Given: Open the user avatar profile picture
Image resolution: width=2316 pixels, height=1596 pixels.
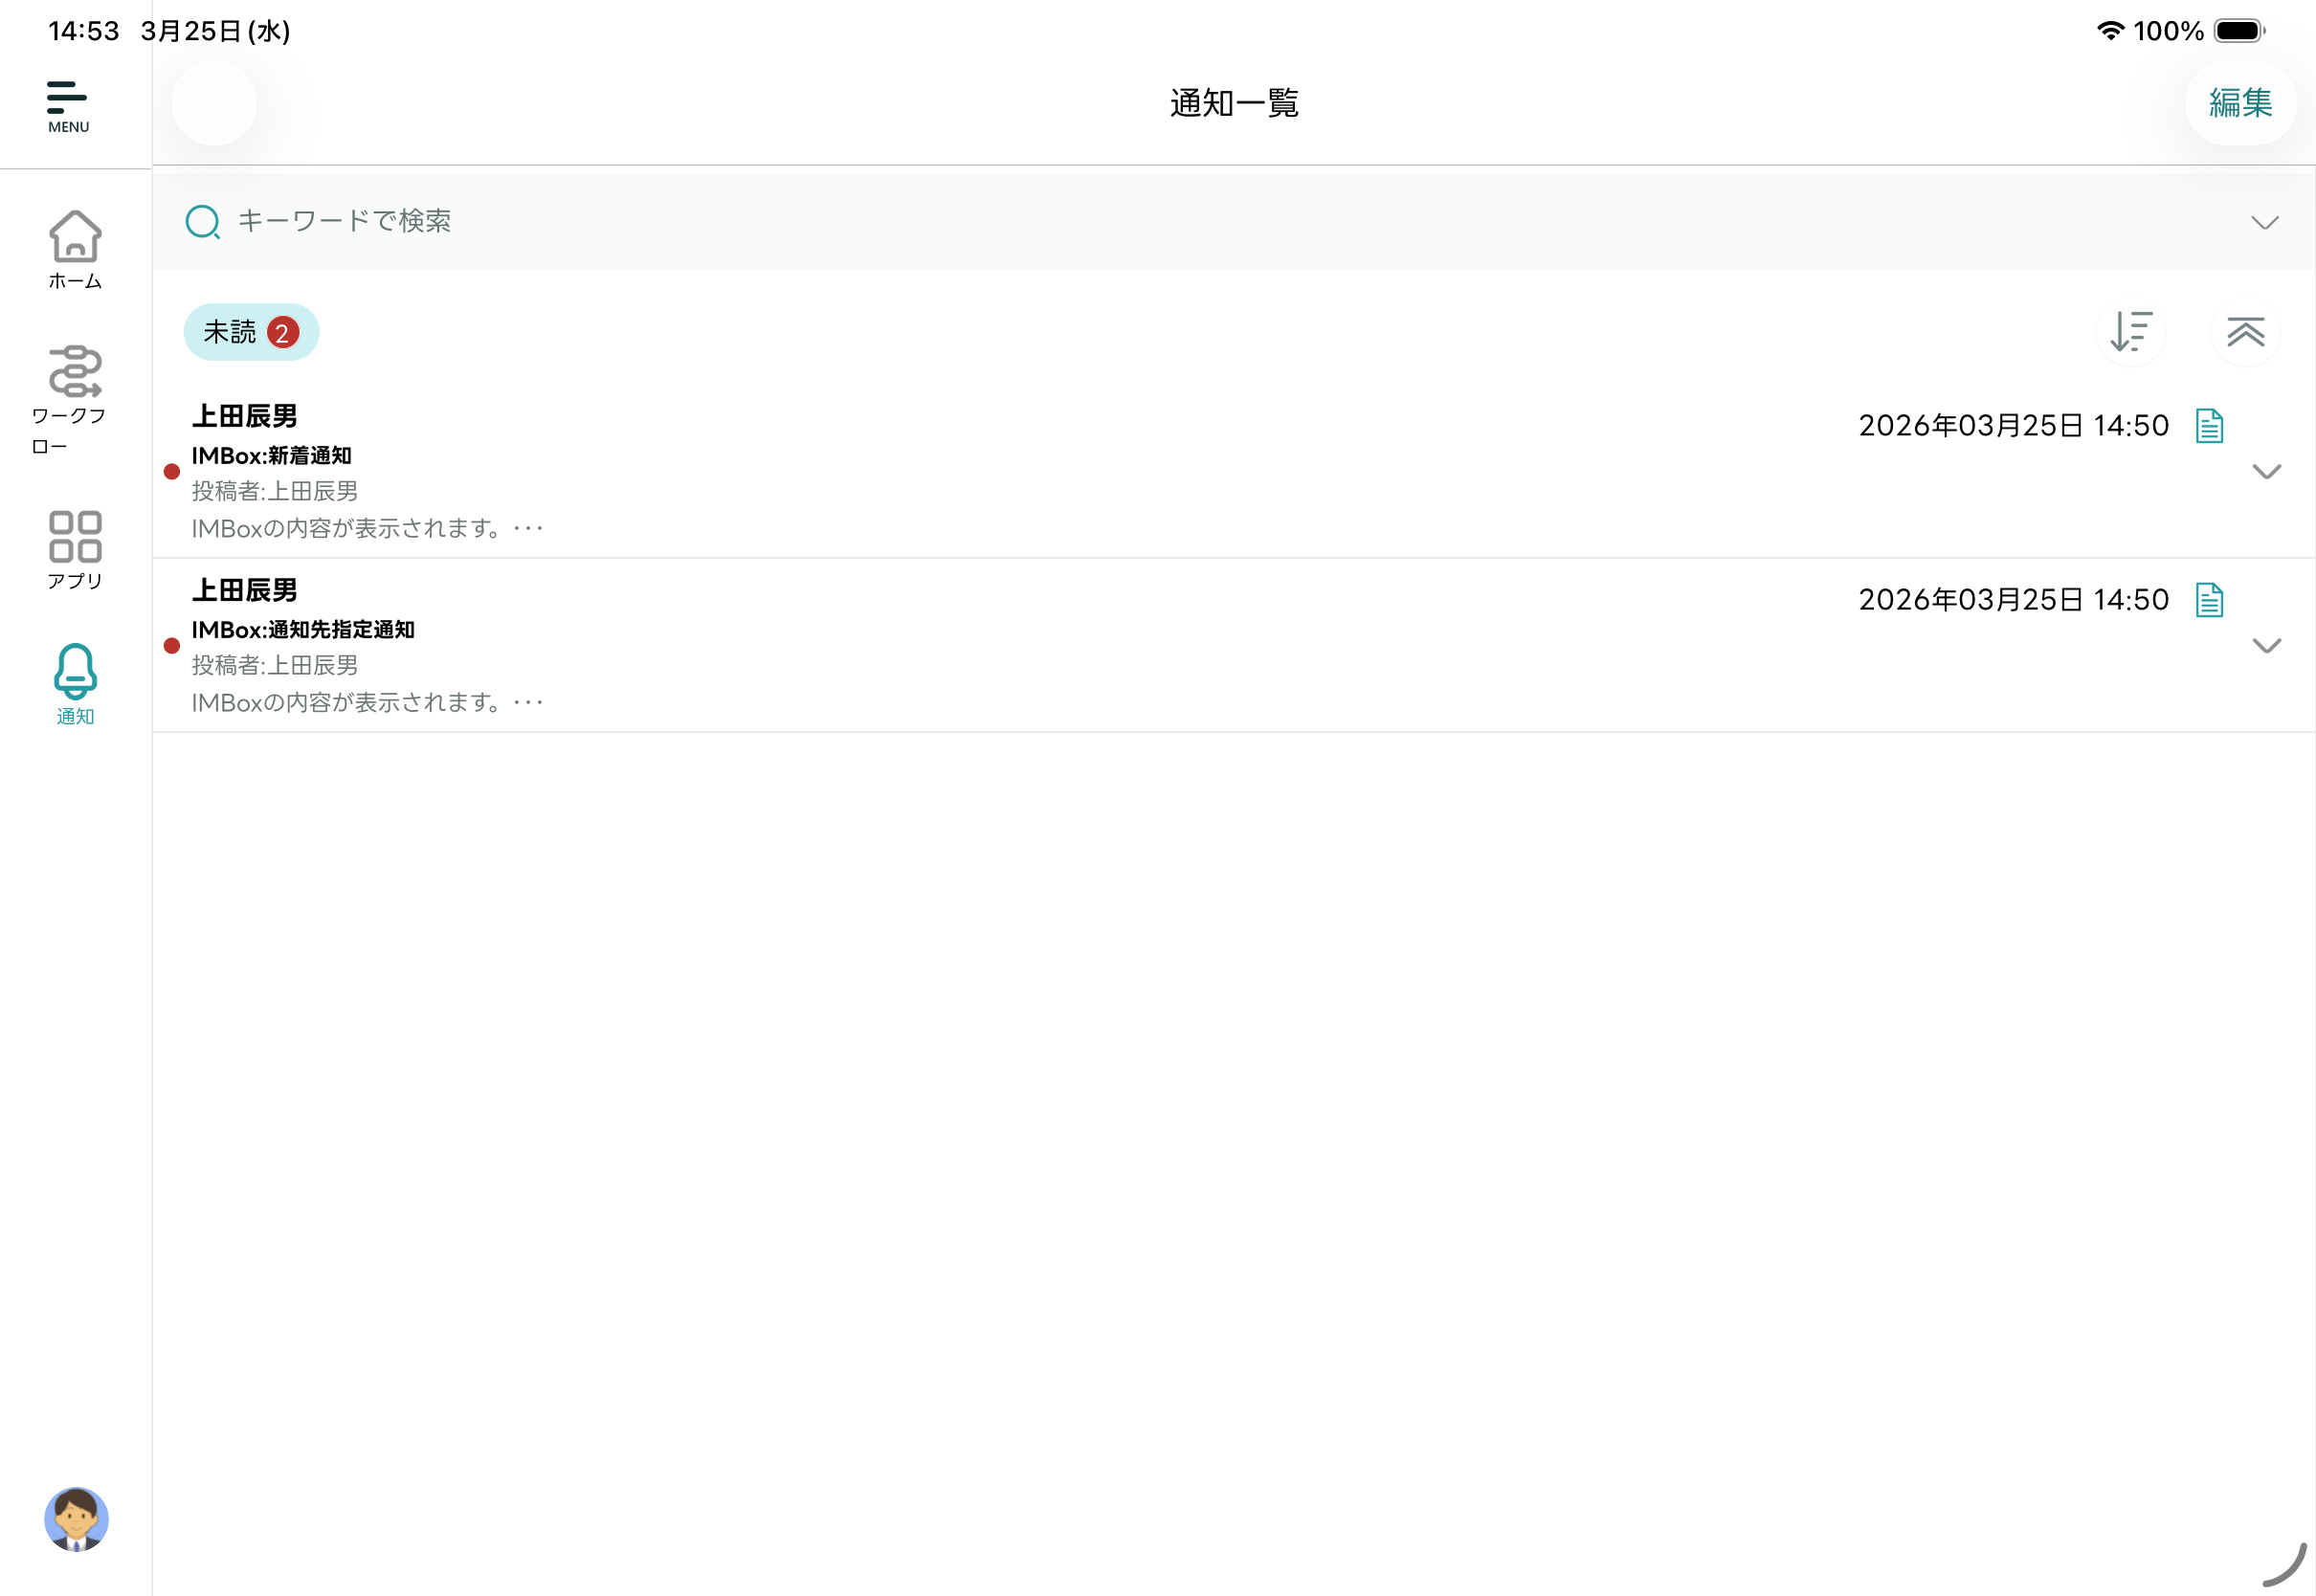Looking at the screenshot, I should click(x=76, y=1519).
